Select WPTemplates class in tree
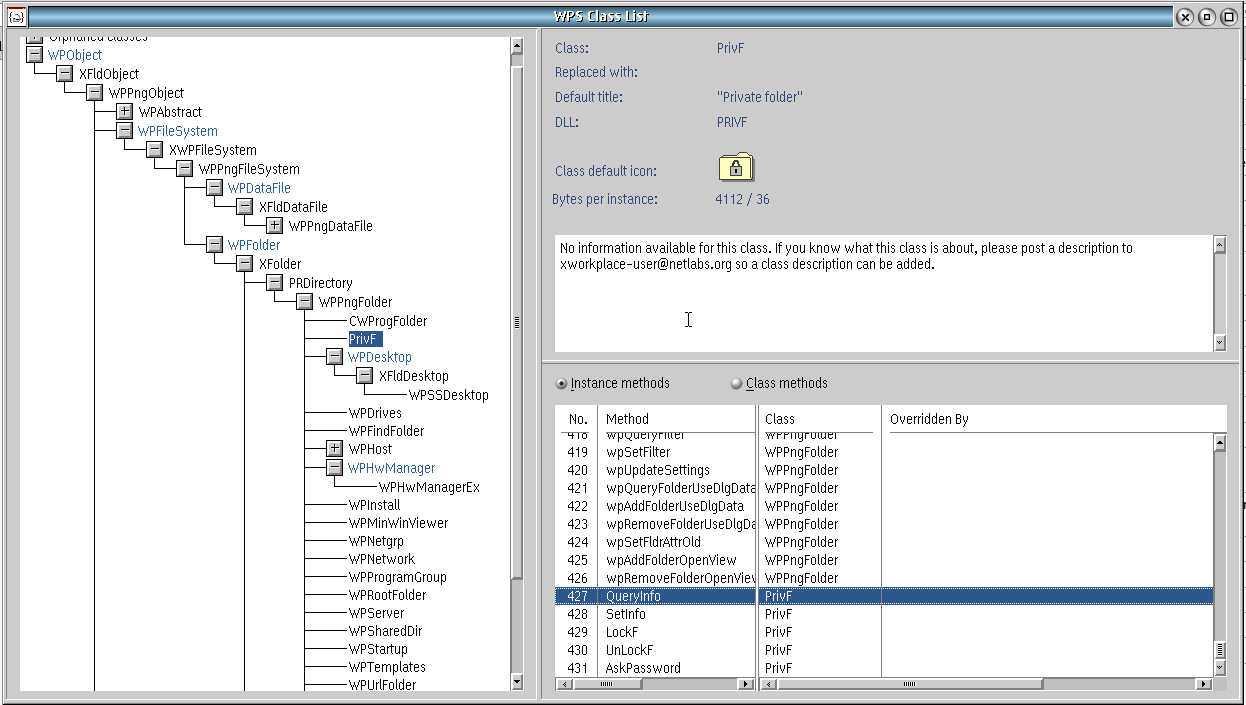 (387, 667)
